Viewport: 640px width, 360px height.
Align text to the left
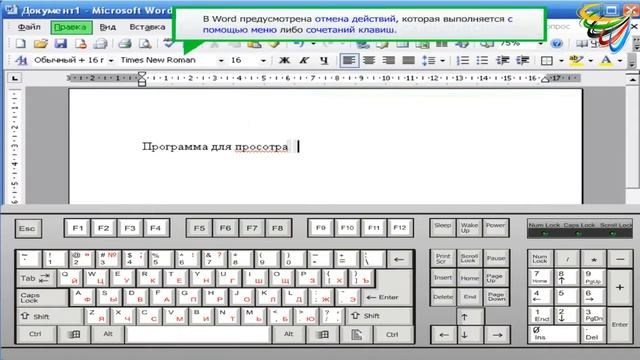point(349,60)
